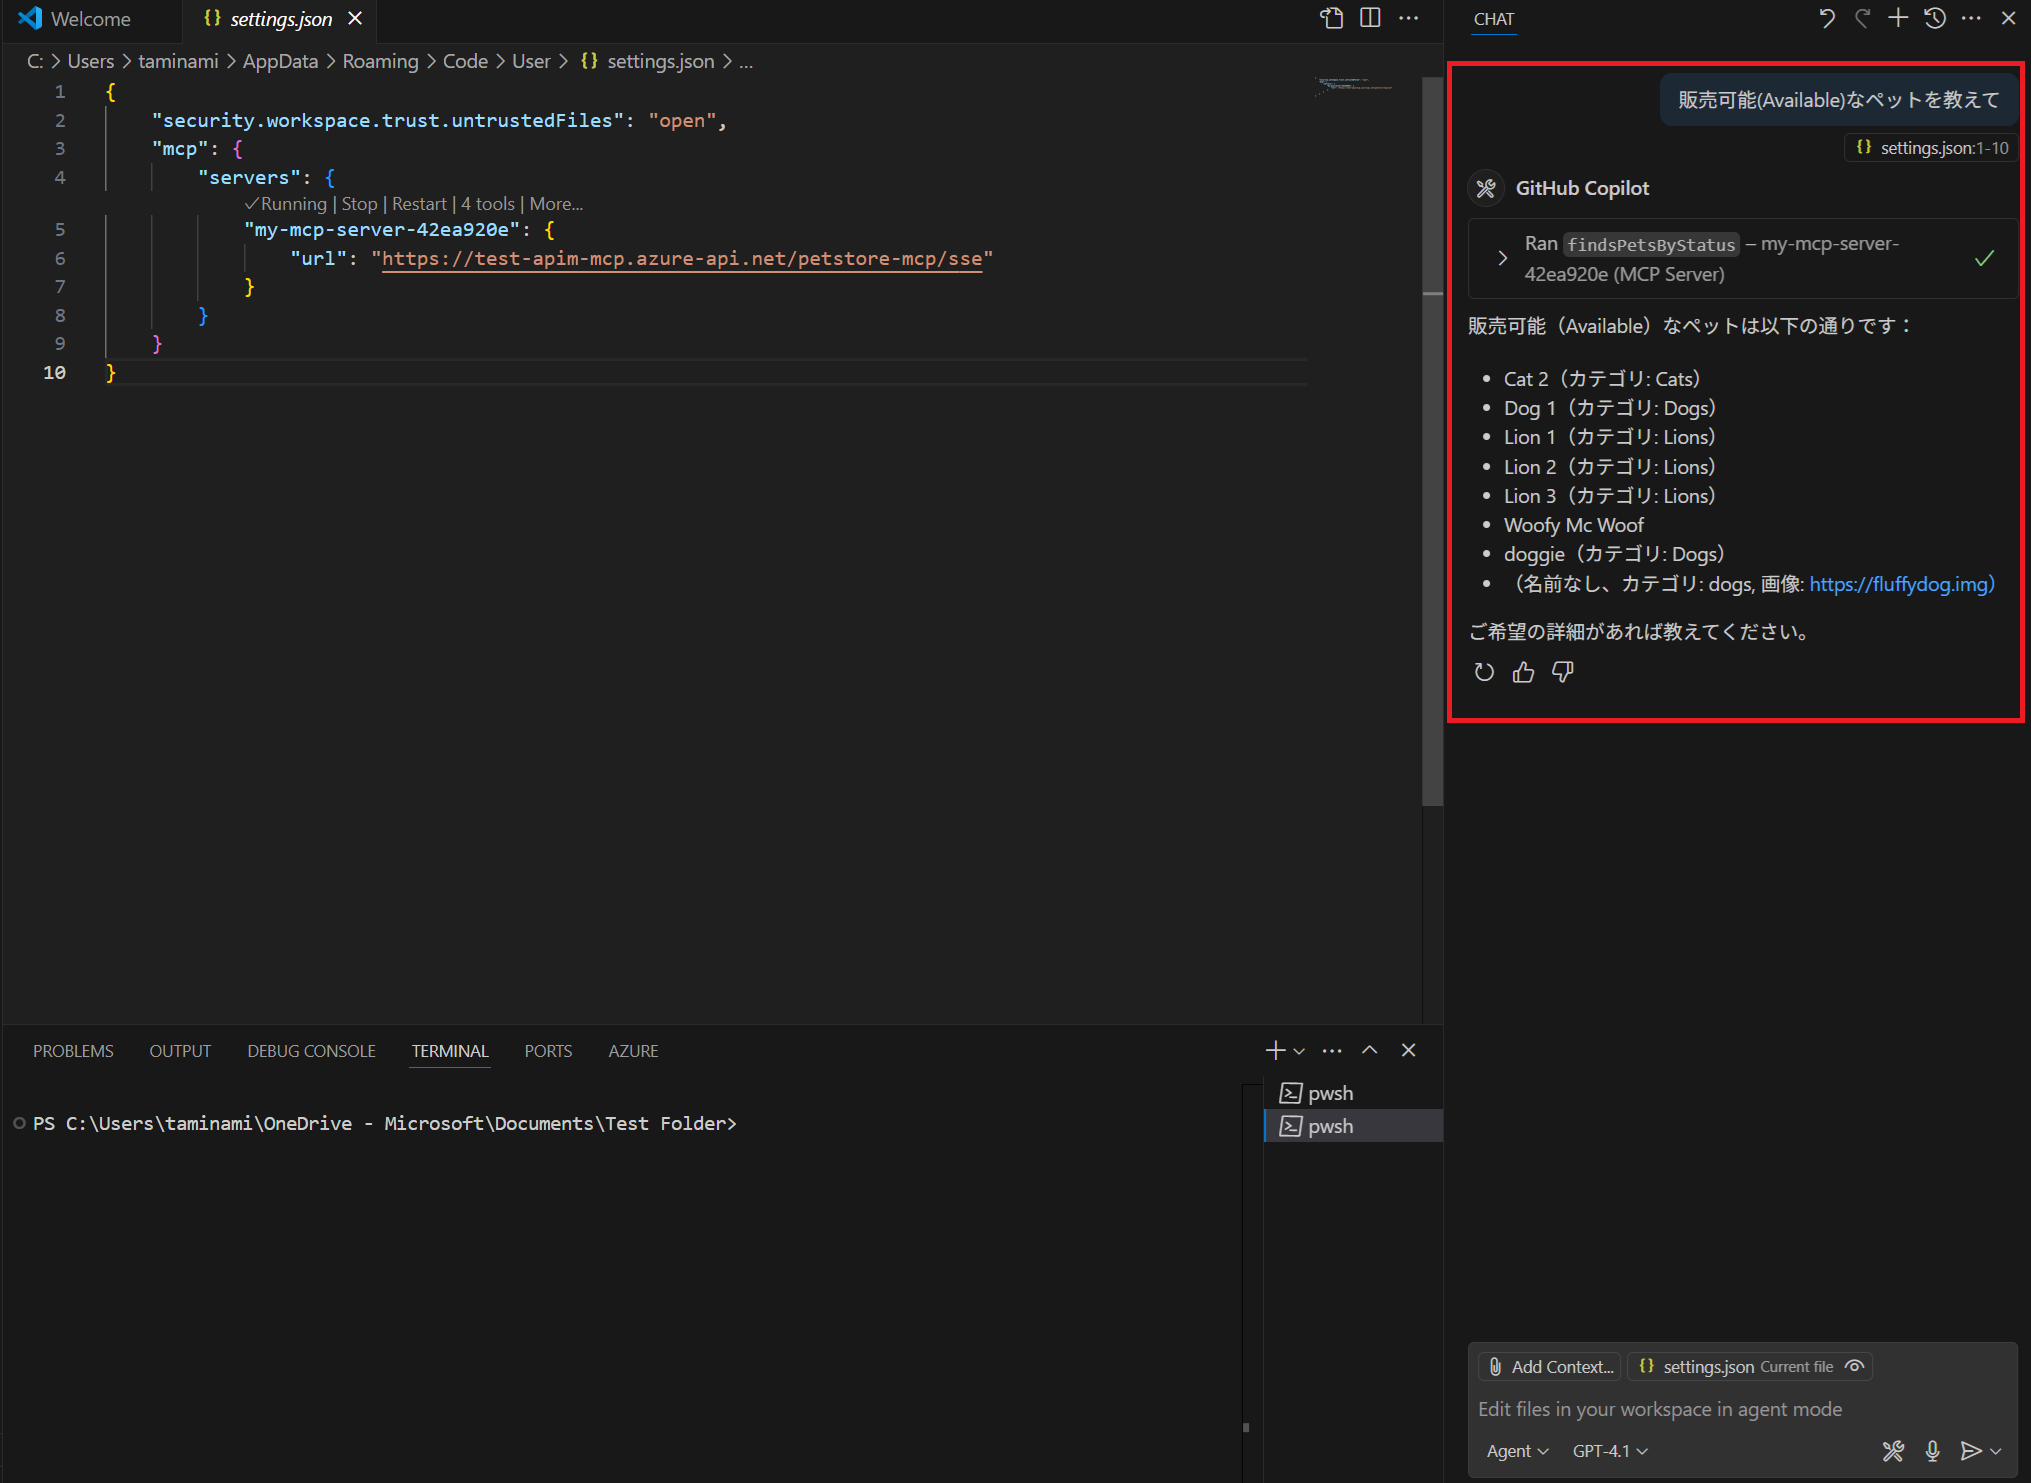Open terminal panel ellipsis menu
Viewport: 2031px width, 1483px height.
click(1332, 1050)
